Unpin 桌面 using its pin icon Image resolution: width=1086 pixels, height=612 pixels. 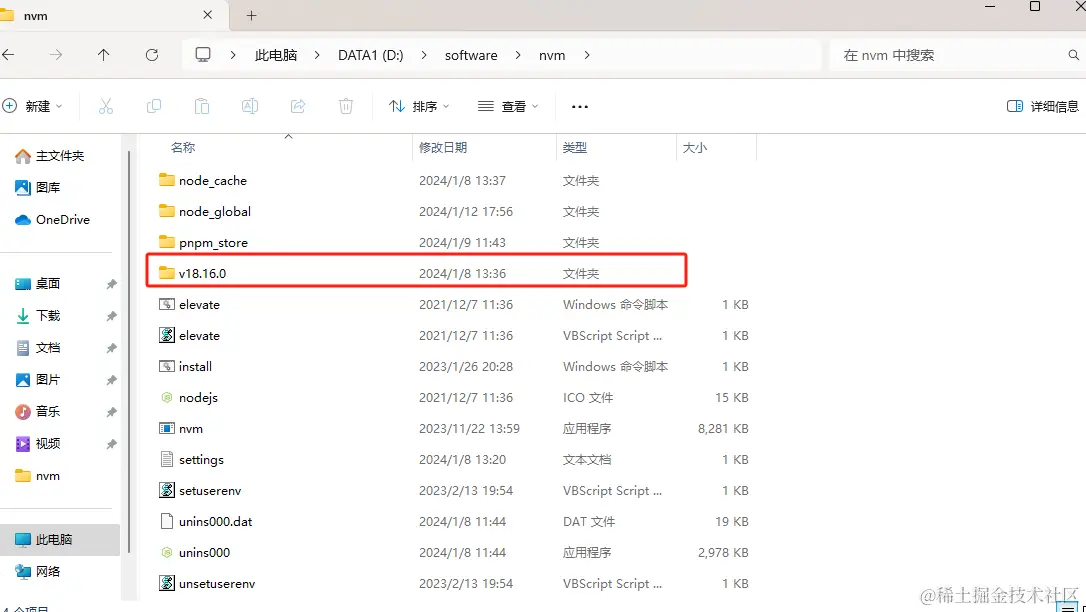coord(111,285)
